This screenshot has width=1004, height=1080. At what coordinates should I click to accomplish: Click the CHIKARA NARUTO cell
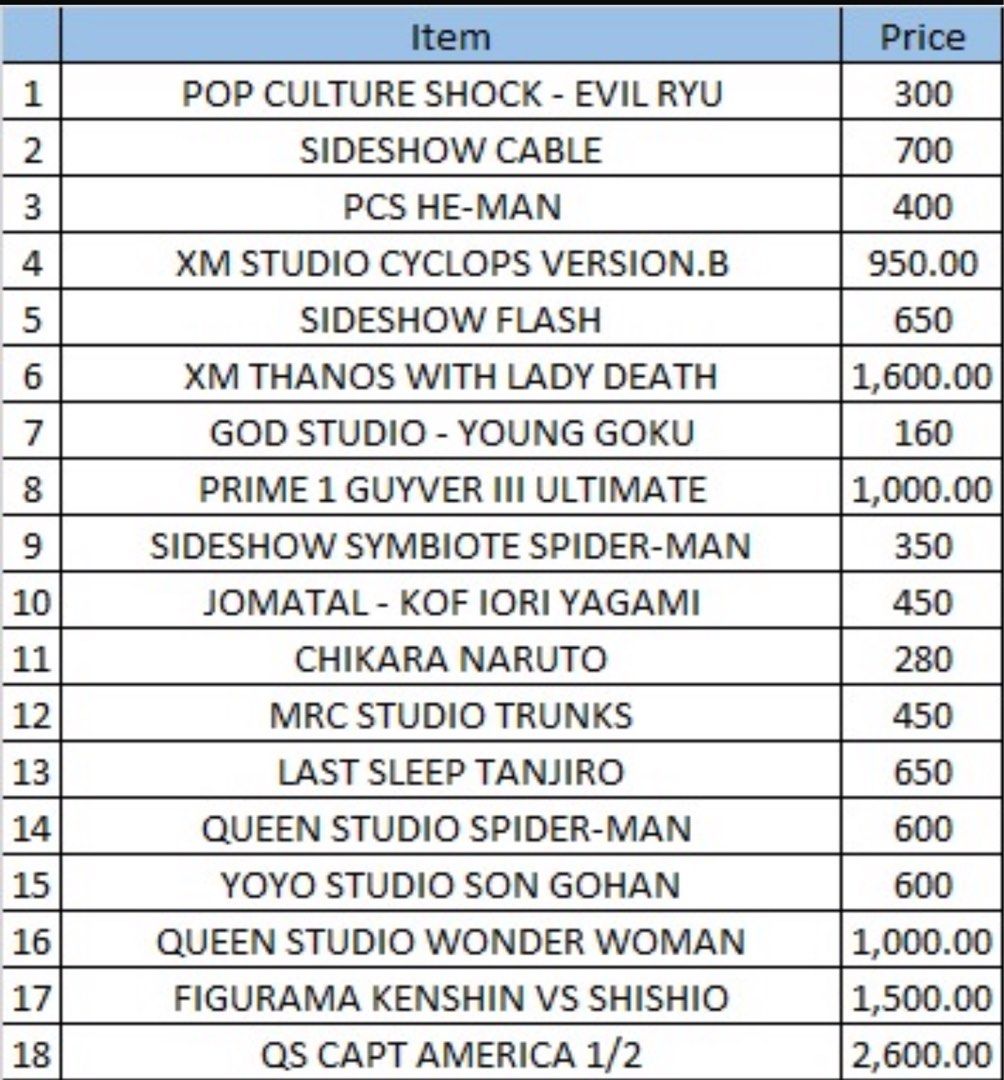click(x=450, y=656)
